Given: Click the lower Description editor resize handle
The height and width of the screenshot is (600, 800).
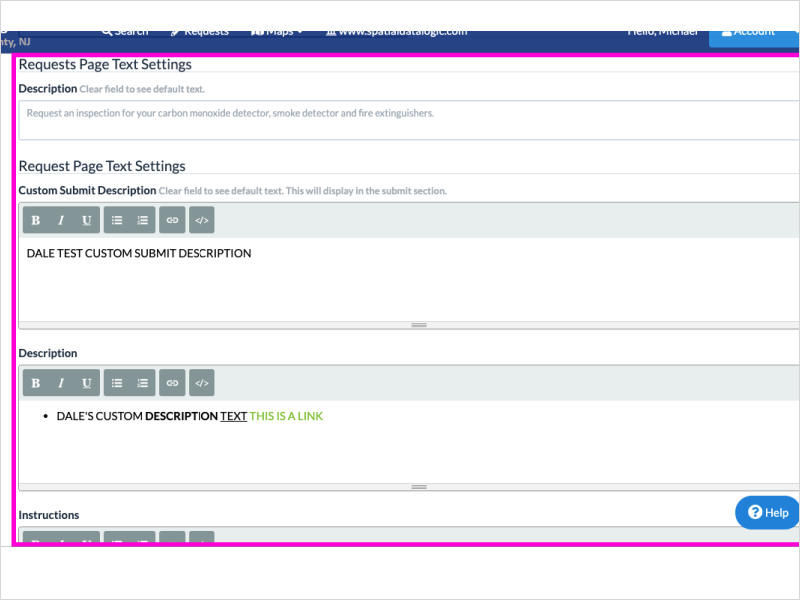Looking at the screenshot, I should coord(419,487).
